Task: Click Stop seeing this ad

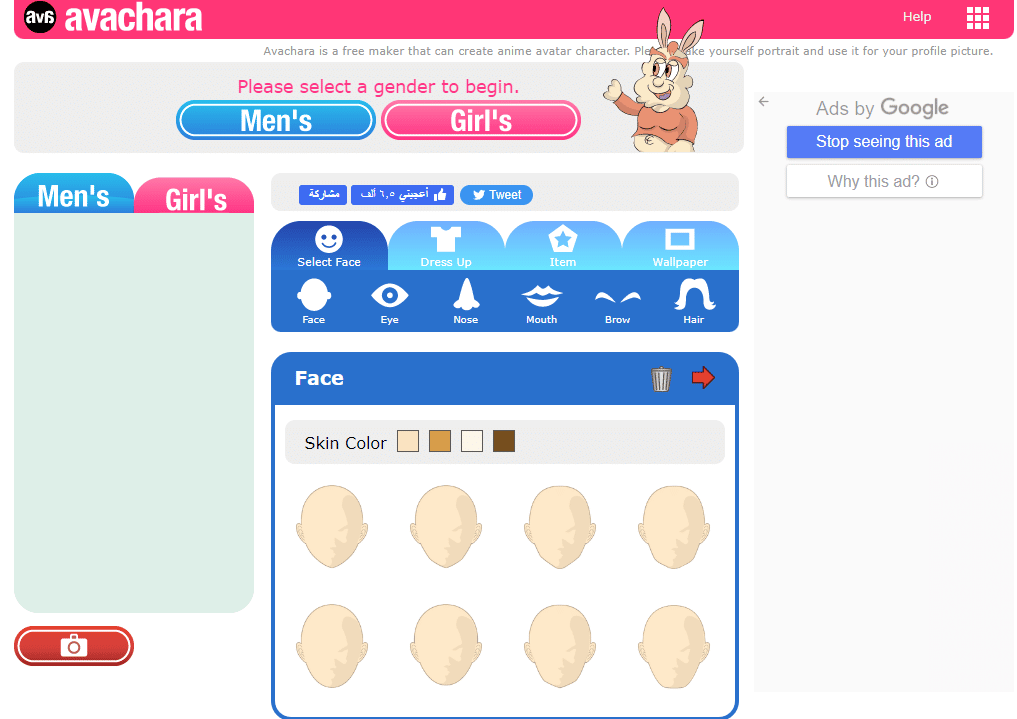Action: point(884,142)
